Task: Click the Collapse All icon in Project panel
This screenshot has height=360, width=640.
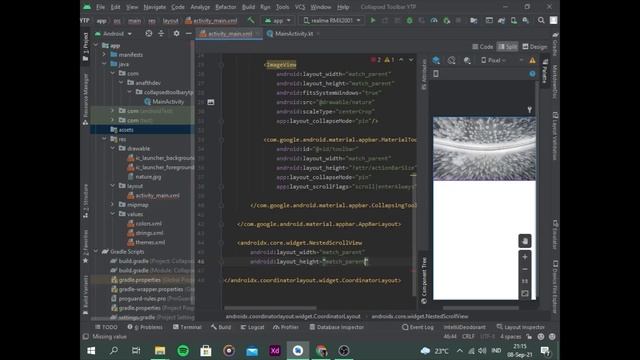Action: 161,33
